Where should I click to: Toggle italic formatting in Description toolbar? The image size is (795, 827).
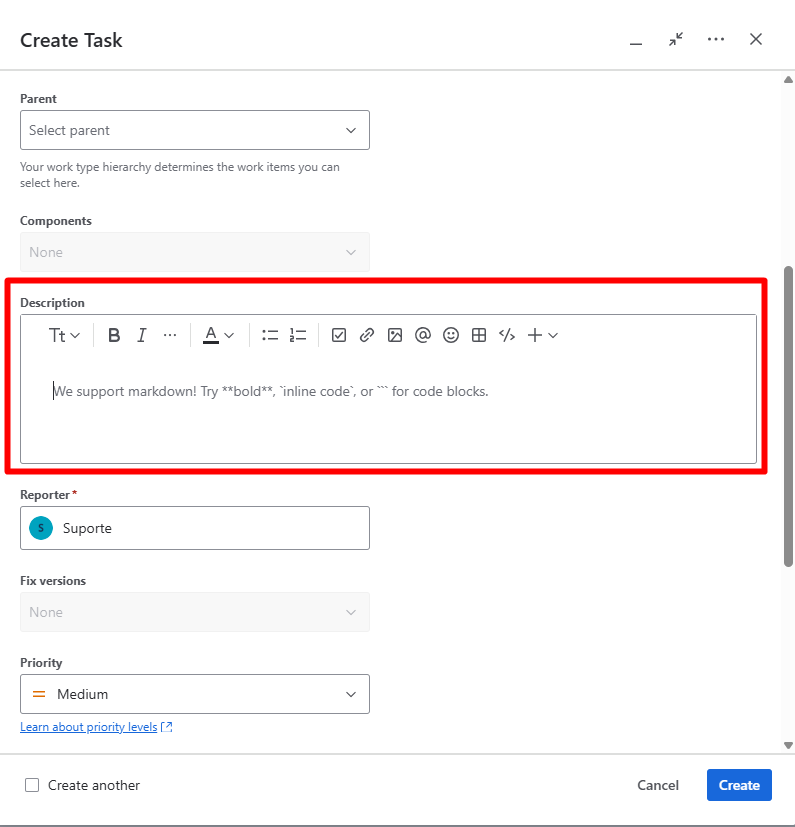[141, 335]
